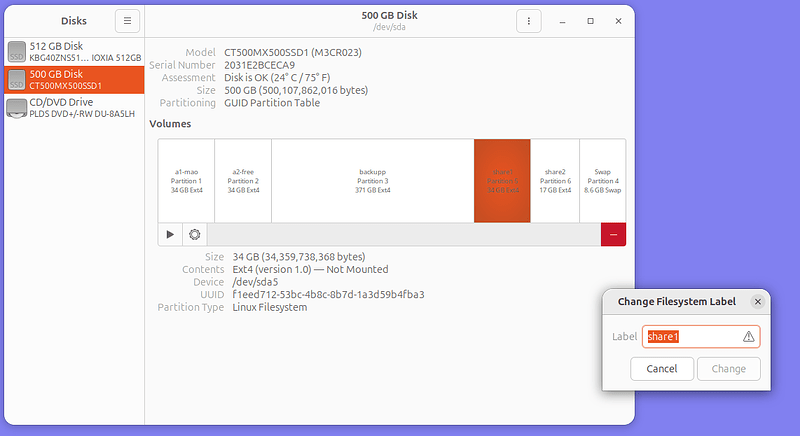The width and height of the screenshot is (800, 436).
Task: Select the backupp Partition 3 volume
Action: pyautogui.click(x=372, y=181)
